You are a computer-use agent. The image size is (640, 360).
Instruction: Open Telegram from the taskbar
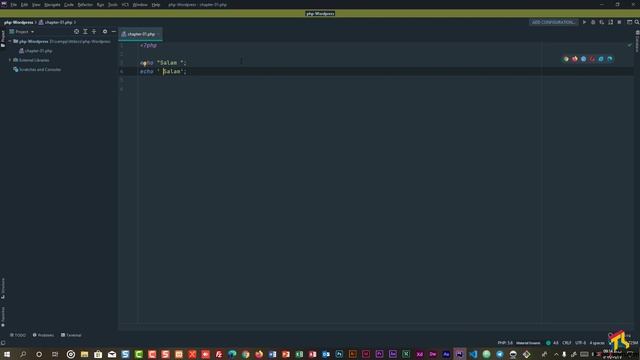pyautogui.click(x=500, y=354)
